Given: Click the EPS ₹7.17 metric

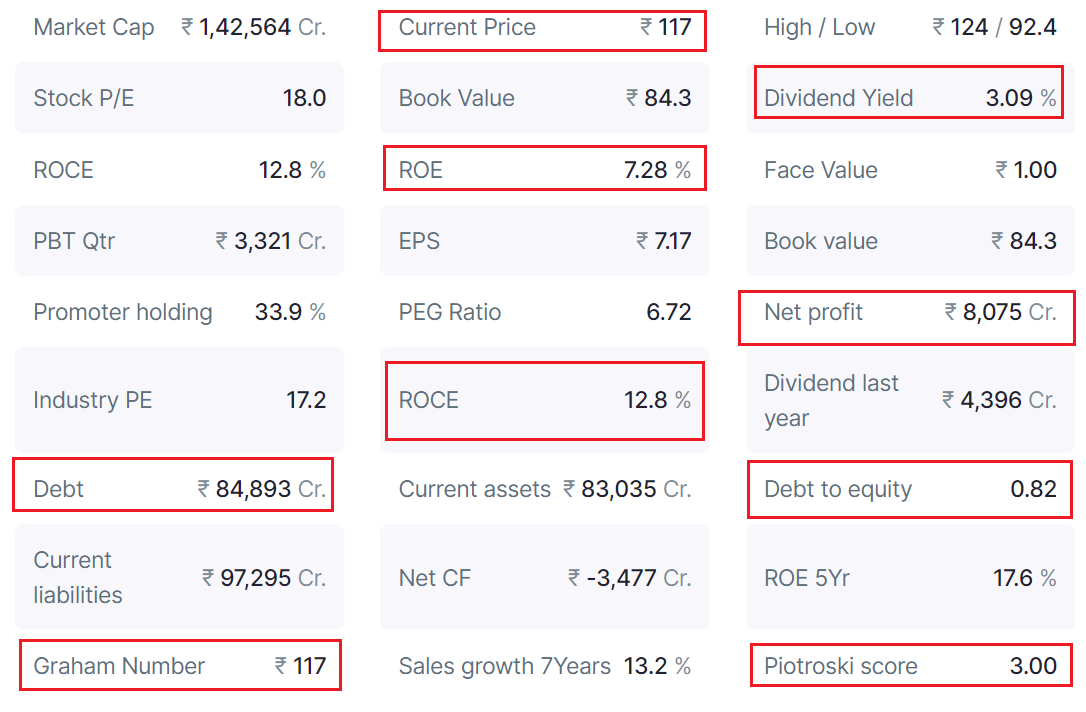Looking at the screenshot, I should [x=544, y=241].
